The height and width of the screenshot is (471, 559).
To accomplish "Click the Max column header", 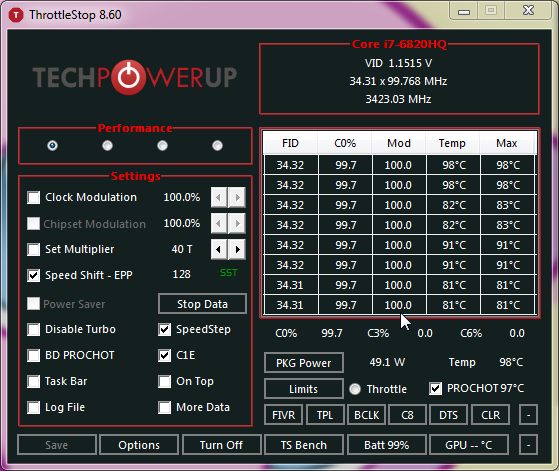I will coord(507,143).
